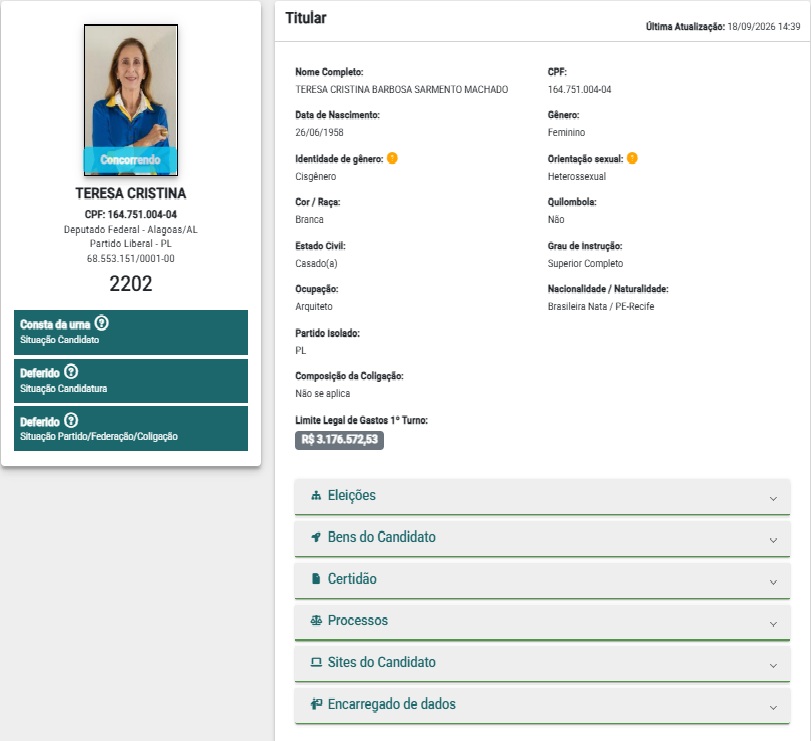Click info icon beside Orientação sexual
The width and height of the screenshot is (811, 741).
632,158
